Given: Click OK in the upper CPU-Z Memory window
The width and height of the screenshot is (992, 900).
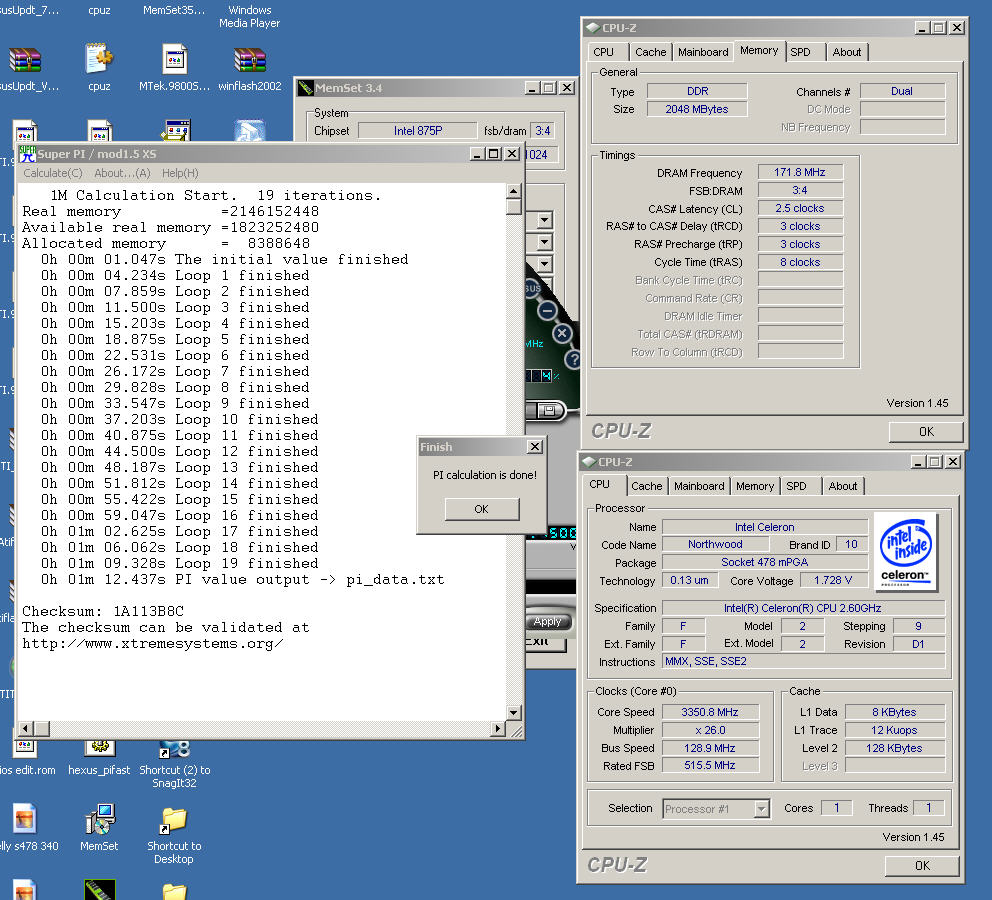Looking at the screenshot, I should click(926, 431).
